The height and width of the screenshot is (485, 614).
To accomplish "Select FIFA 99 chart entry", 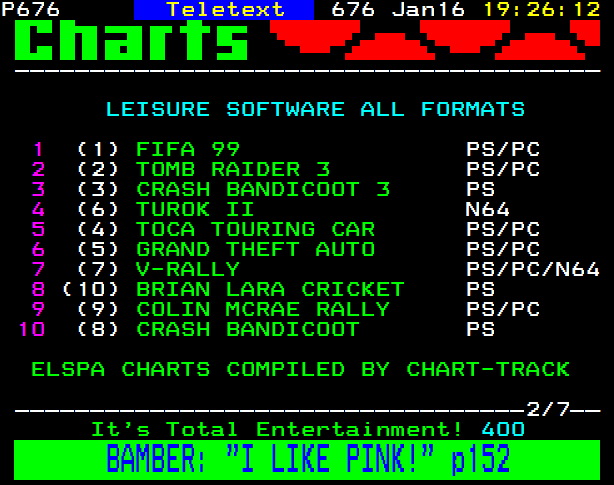I will (188, 150).
